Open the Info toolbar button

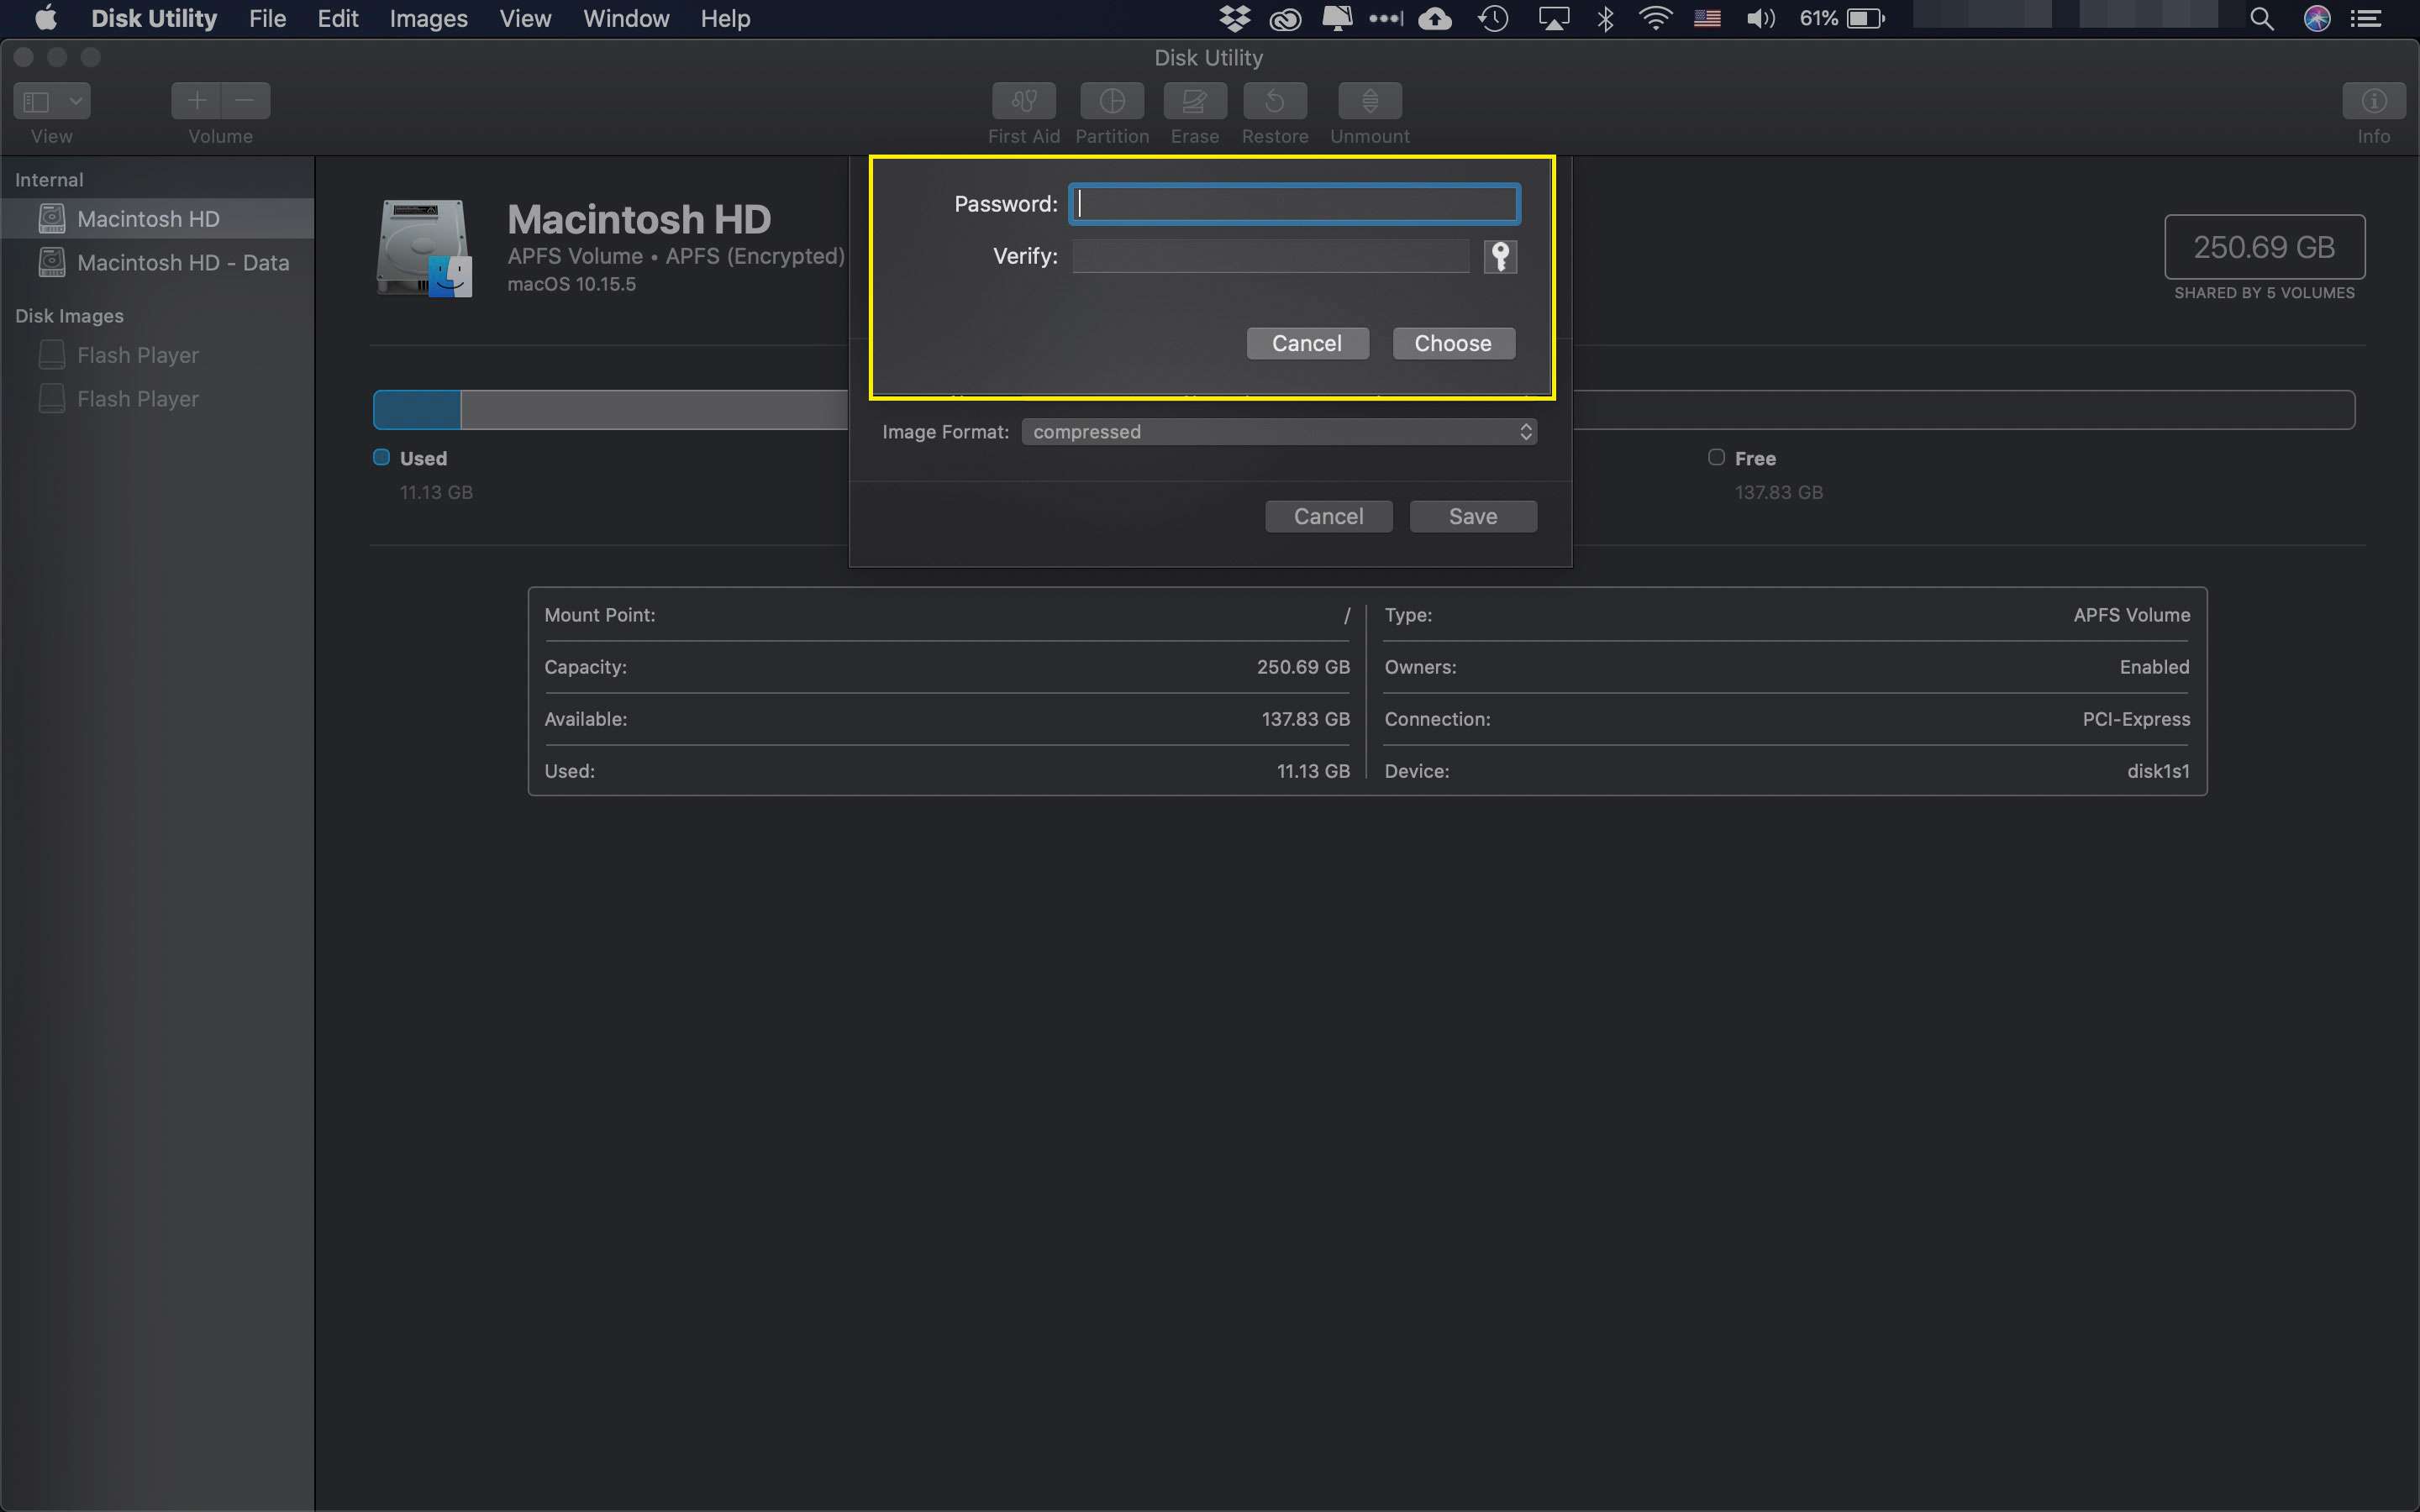[2373, 101]
